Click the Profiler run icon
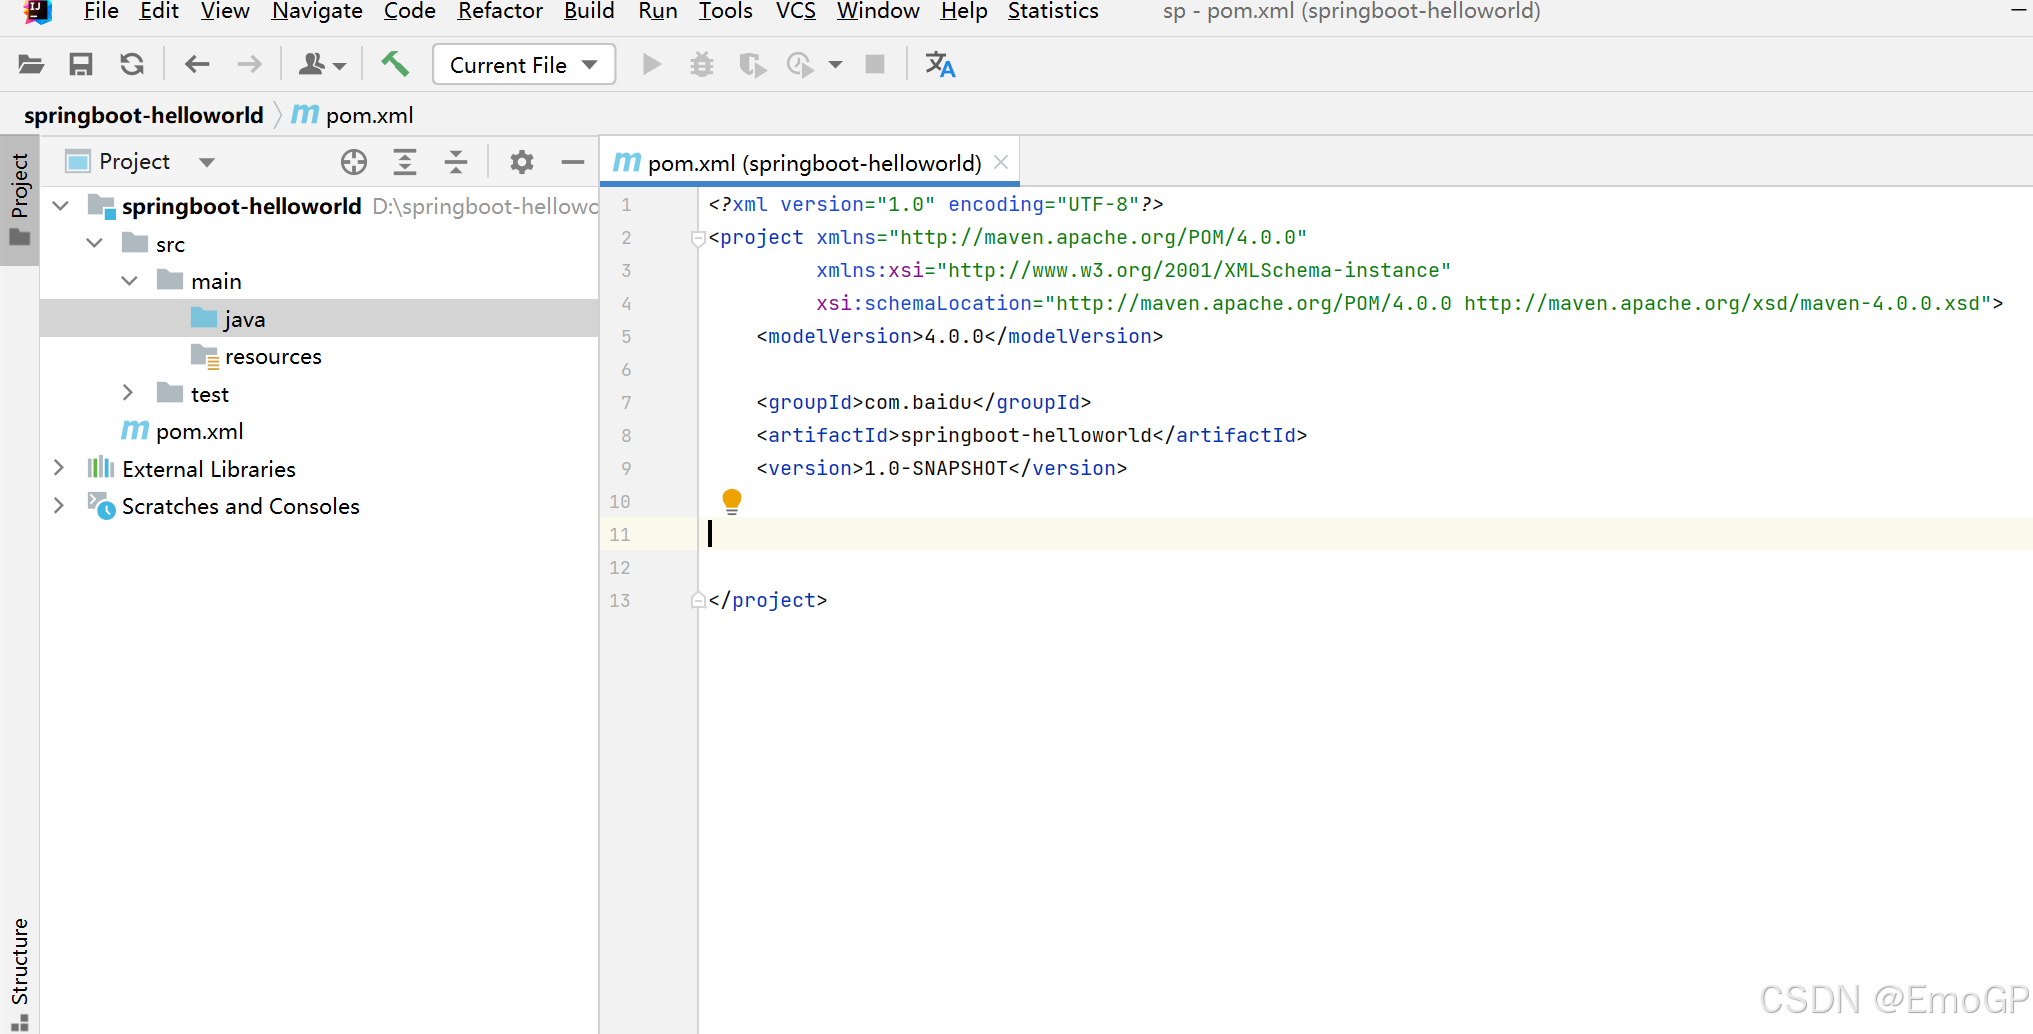The width and height of the screenshot is (2033, 1034). pos(800,65)
